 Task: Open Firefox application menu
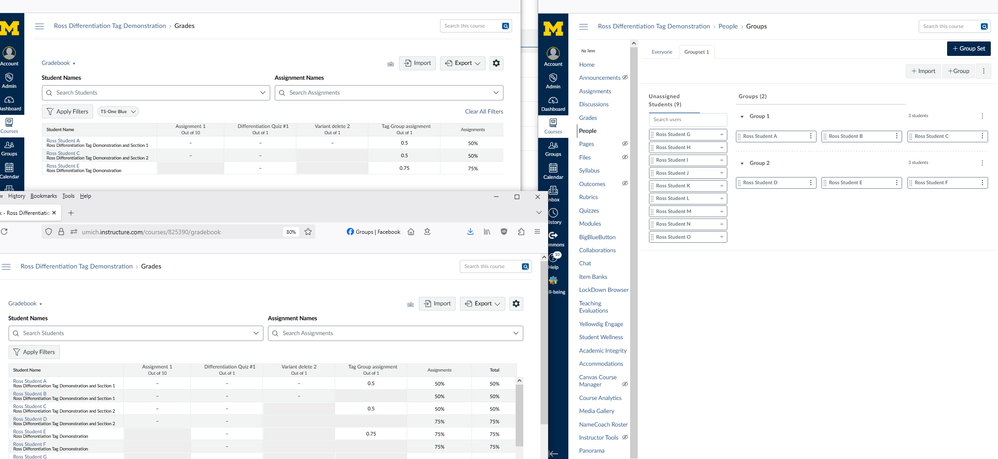[x=537, y=232]
